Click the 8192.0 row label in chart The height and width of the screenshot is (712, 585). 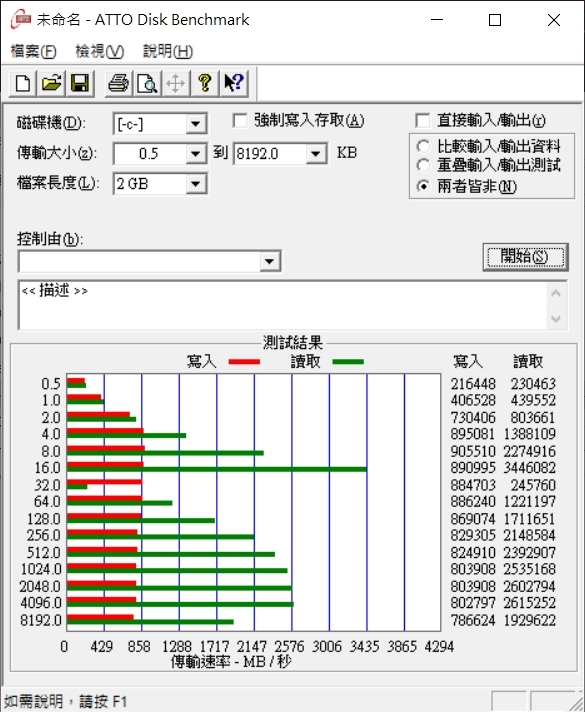pyautogui.click(x=40, y=620)
